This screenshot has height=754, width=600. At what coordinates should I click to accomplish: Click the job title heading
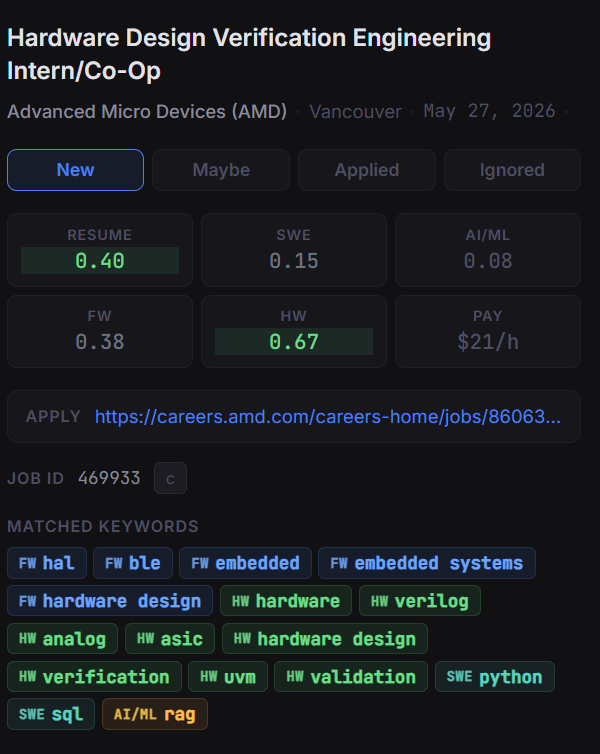coord(249,54)
